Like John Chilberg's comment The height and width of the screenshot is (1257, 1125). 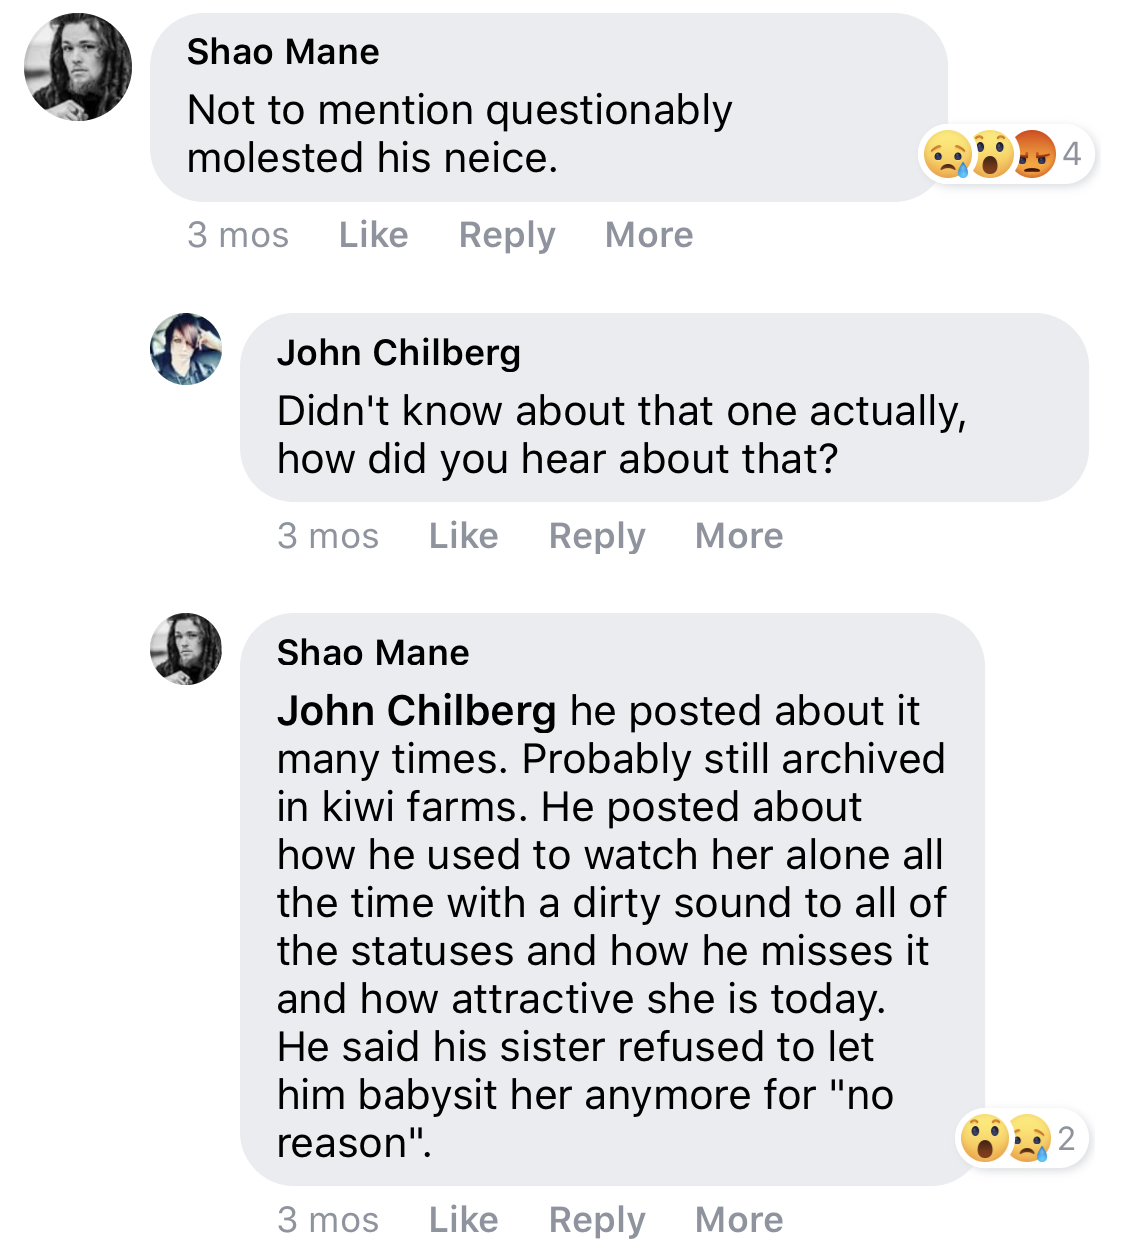tap(463, 536)
